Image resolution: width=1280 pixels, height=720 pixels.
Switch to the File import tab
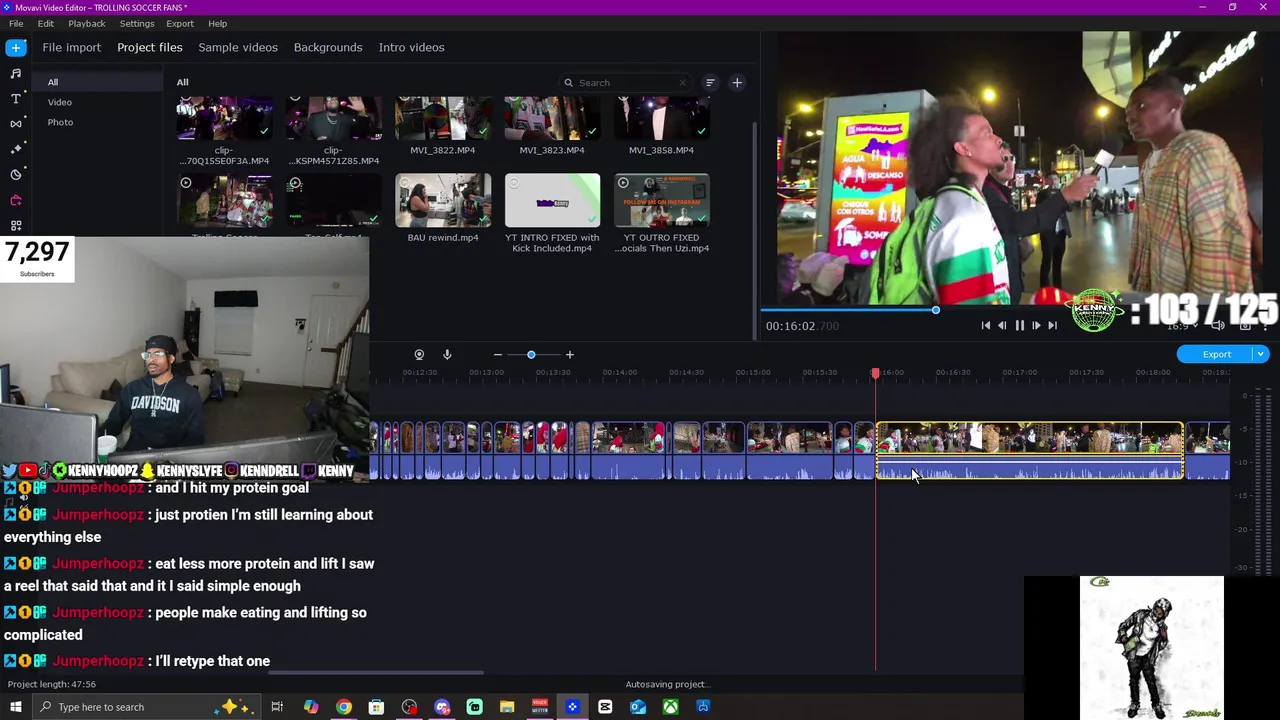[x=71, y=47]
